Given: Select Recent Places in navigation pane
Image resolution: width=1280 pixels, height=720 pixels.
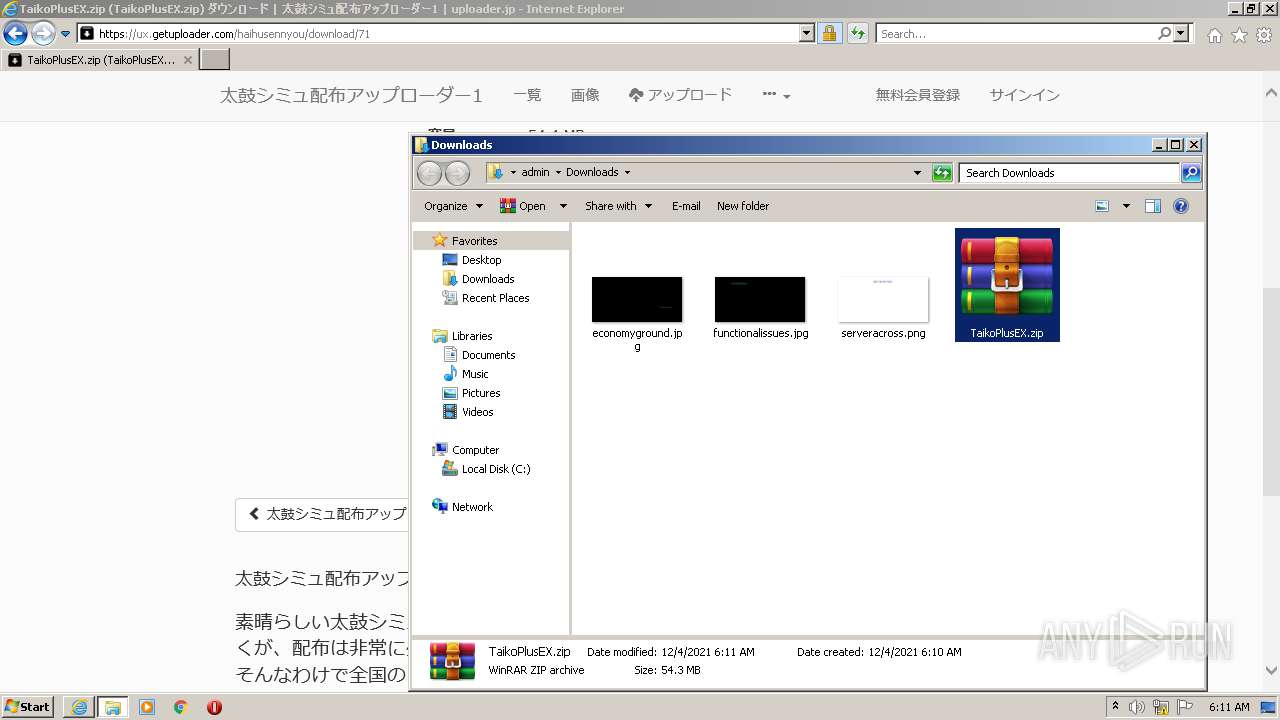Looking at the screenshot, I should [495, 298].
